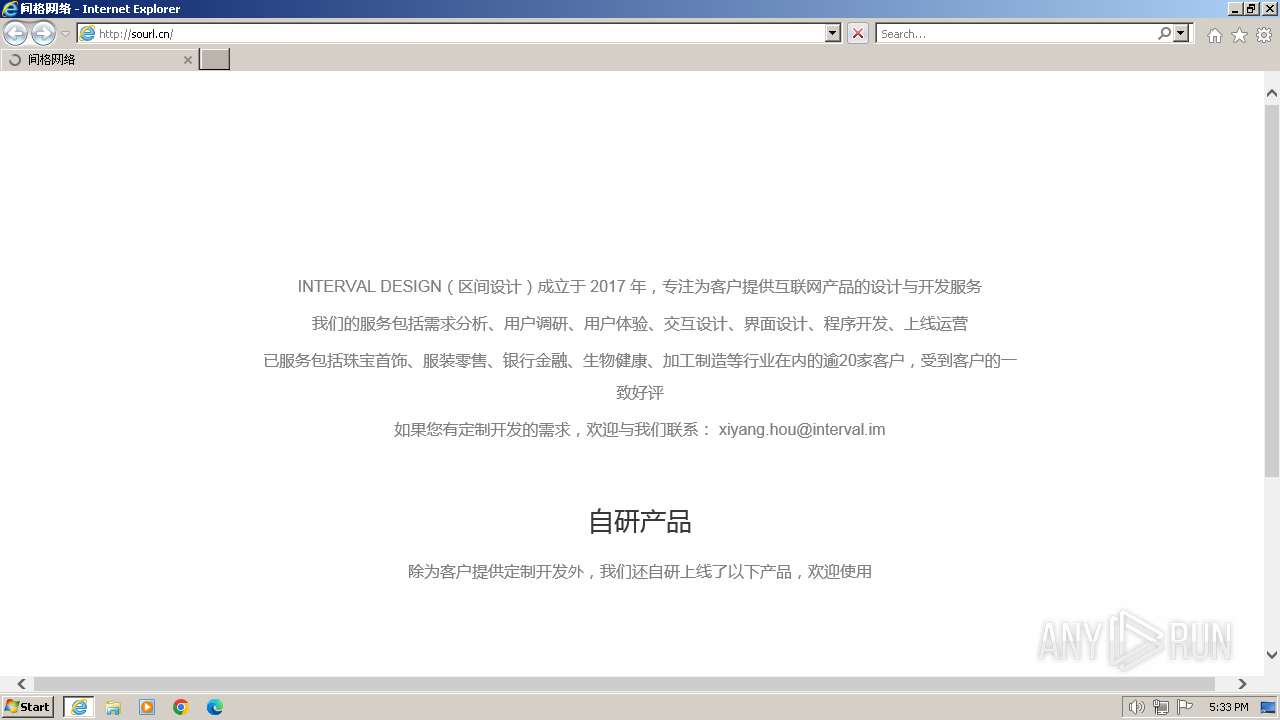Open the Action Center flag icon

(1185, 707)
